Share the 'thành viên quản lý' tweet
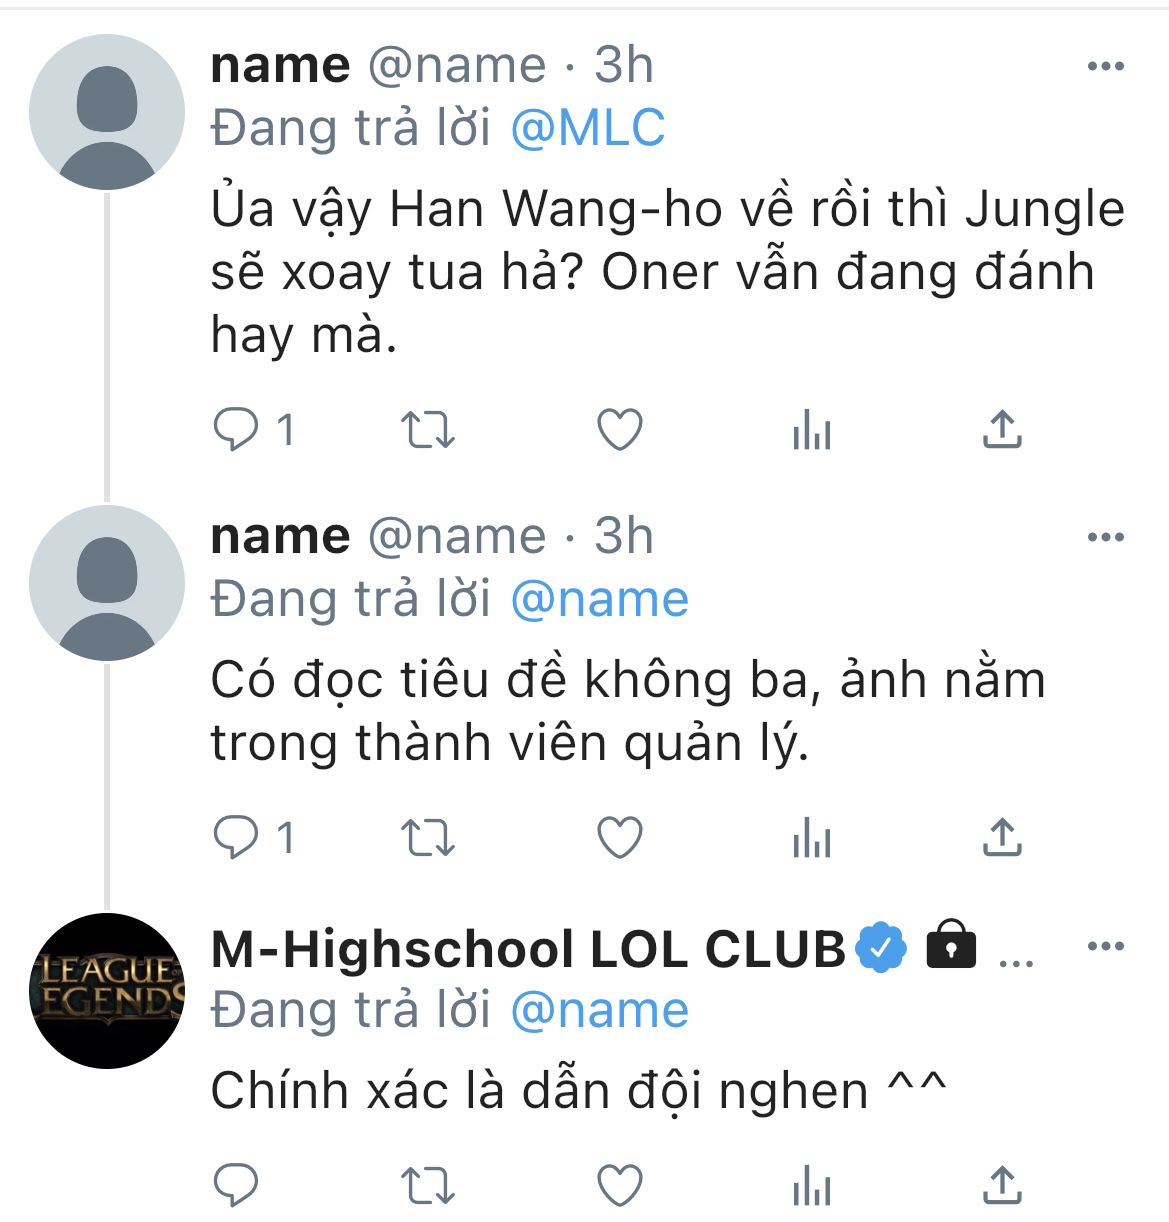 point(1001,836)
